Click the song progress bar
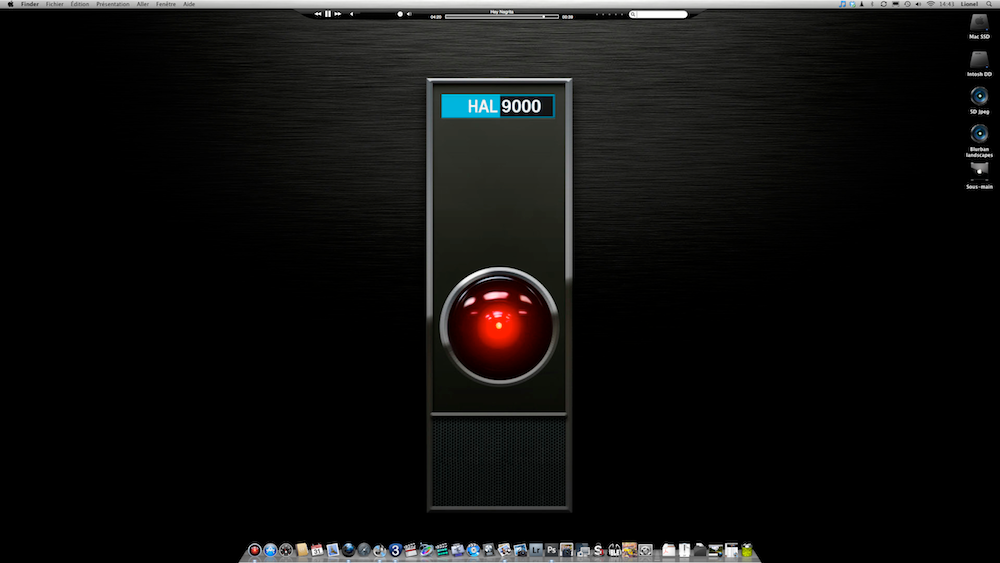The width and height of the screenshot is (1000, 563). (x=501, y=17)
